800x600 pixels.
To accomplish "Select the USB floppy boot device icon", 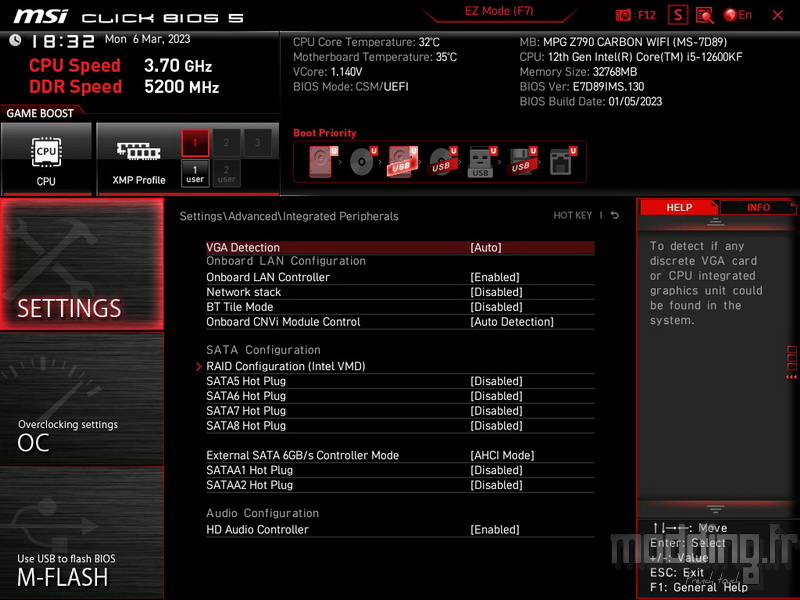I will [521, 162].
